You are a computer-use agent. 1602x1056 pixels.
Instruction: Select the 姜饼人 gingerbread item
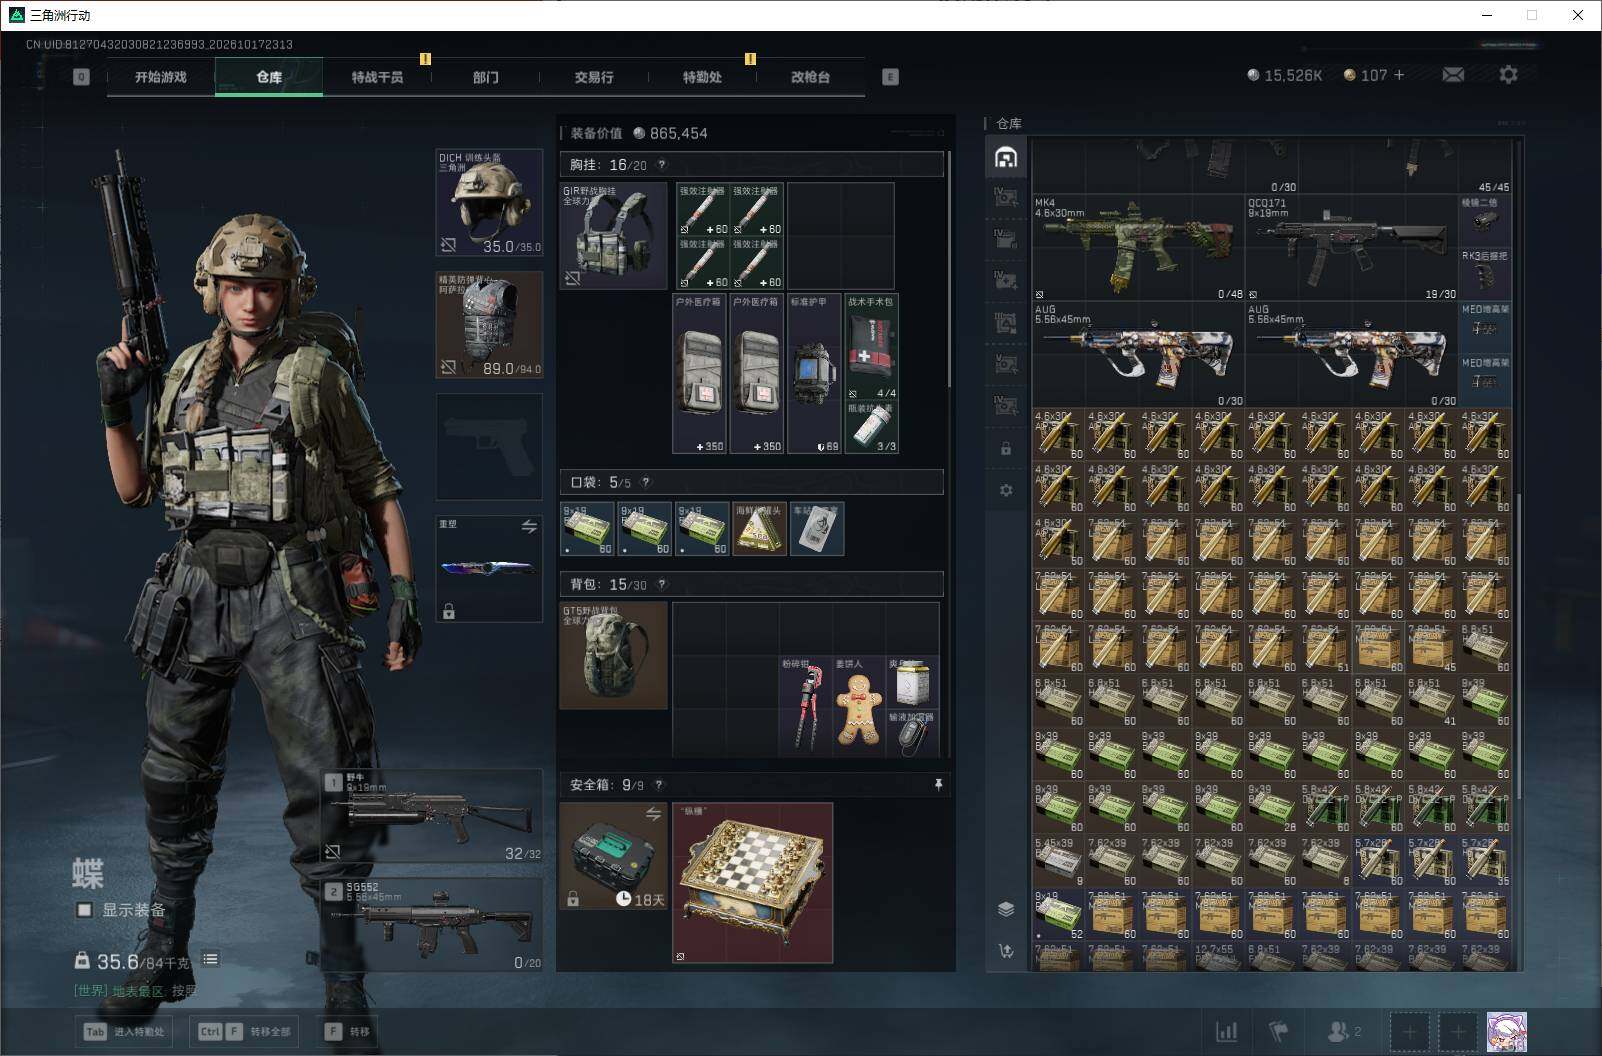click(857, 706)
